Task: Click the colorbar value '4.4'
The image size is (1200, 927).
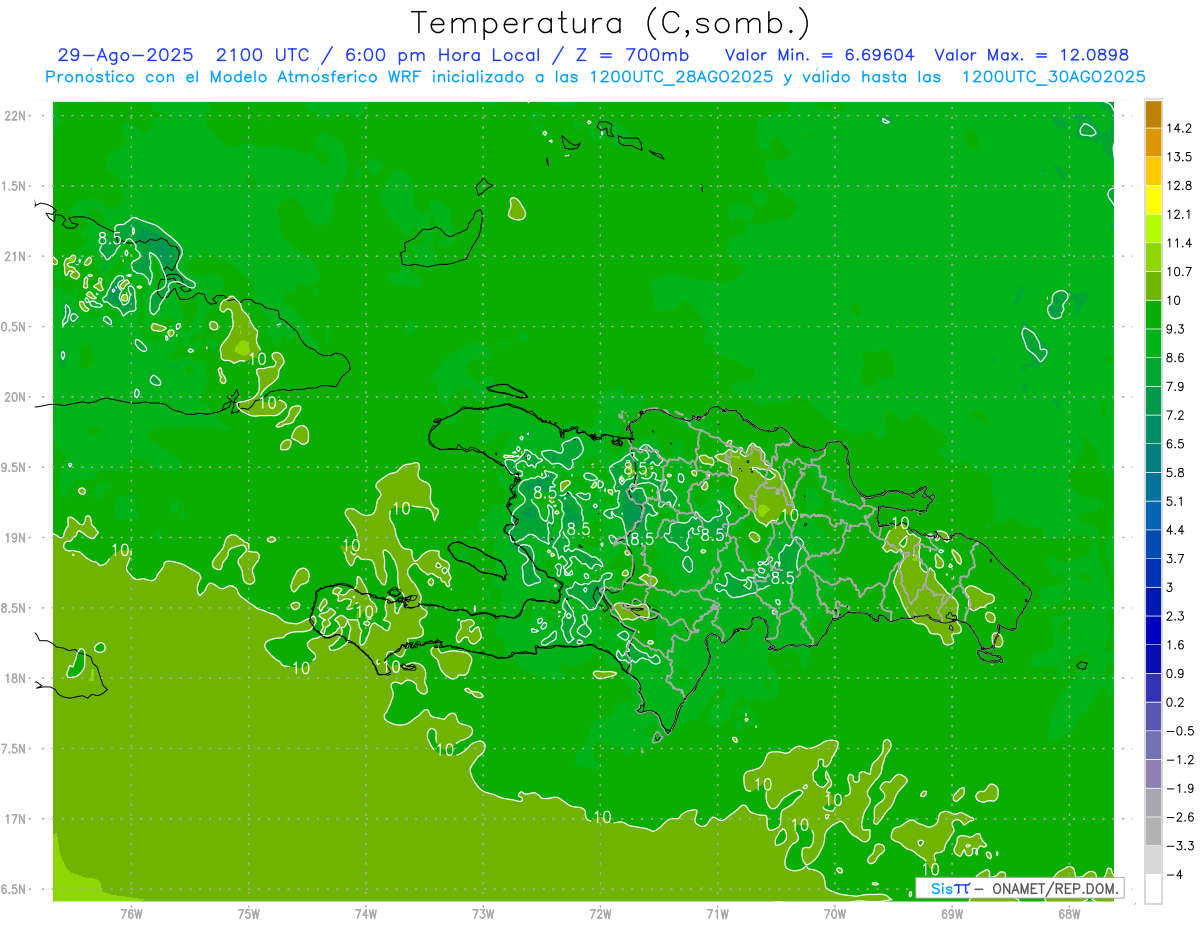Action: pyautogui.click(x=1176, y=530)
